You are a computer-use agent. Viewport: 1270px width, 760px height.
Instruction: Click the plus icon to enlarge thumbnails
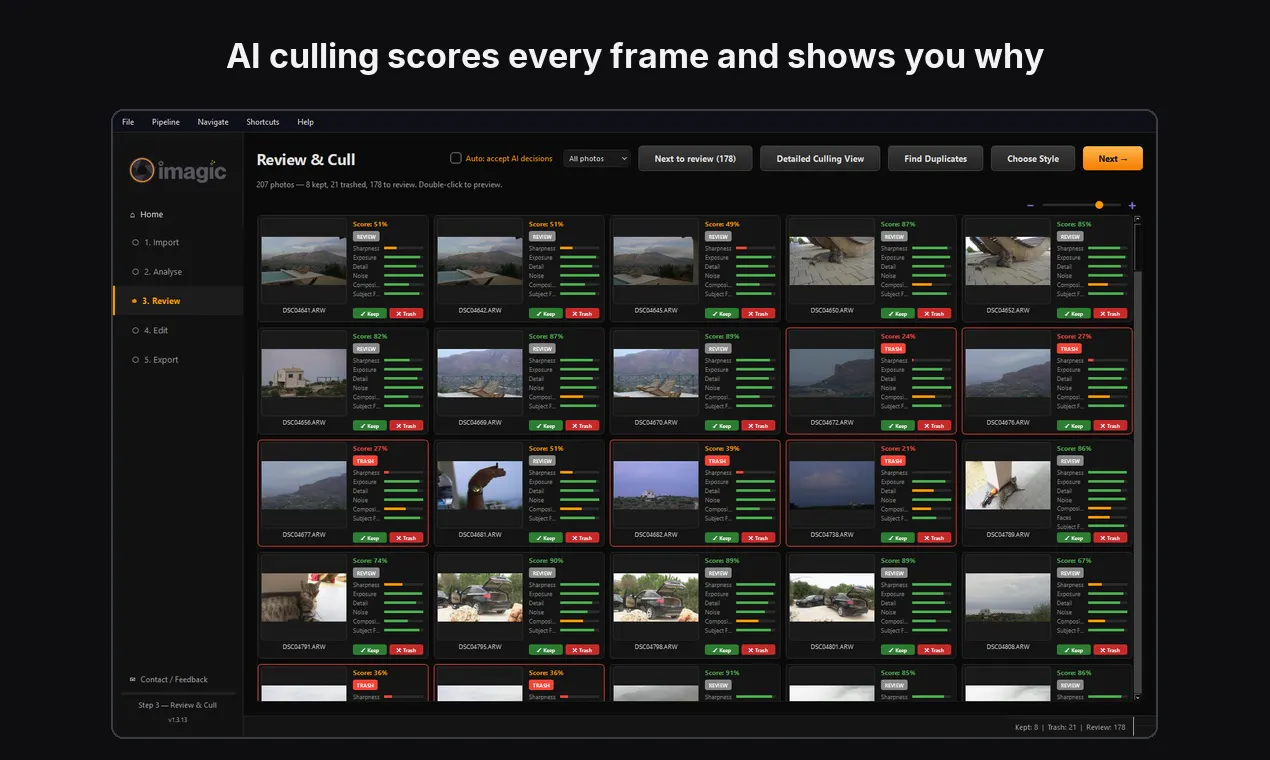click(1132, 206)
